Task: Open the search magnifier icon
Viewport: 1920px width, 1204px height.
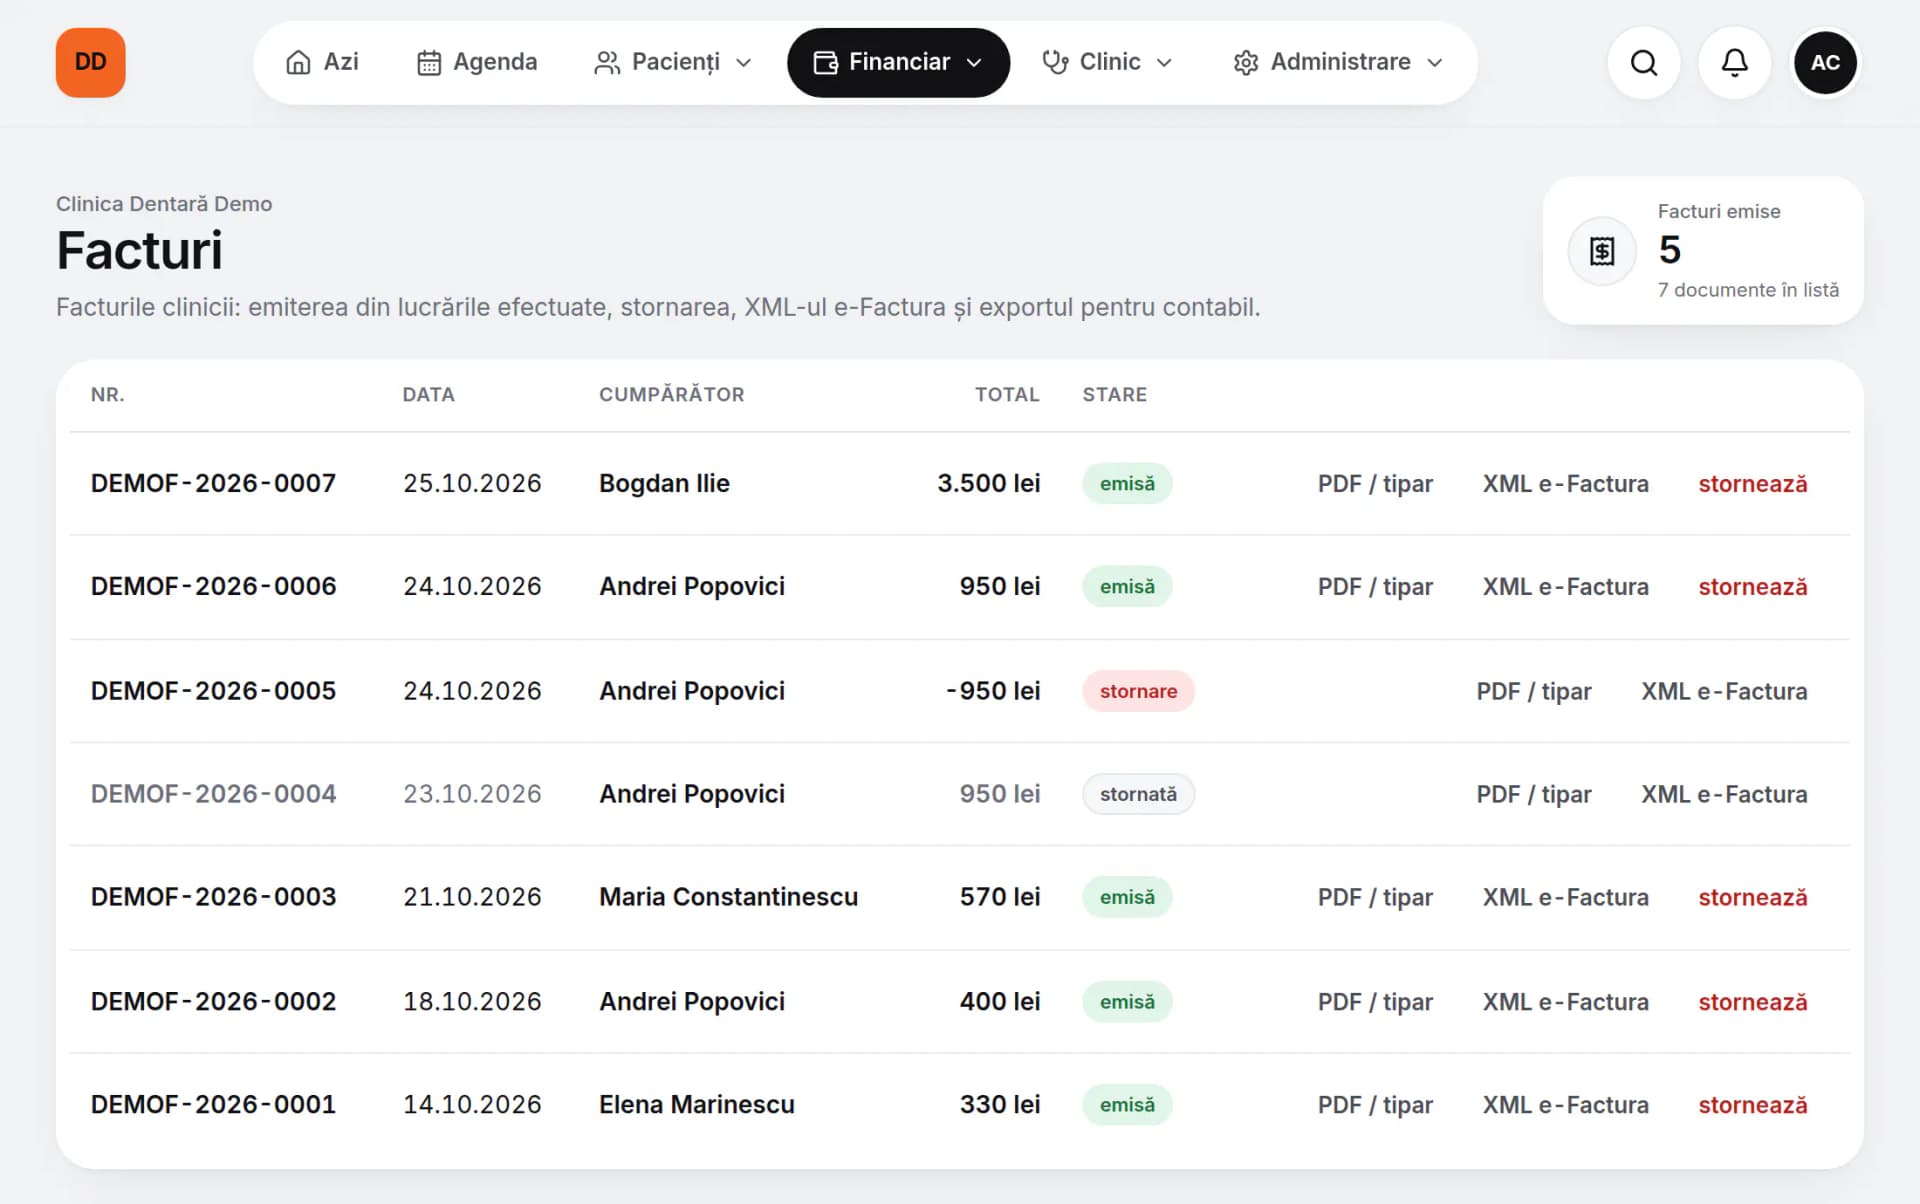Action: 1643,63
